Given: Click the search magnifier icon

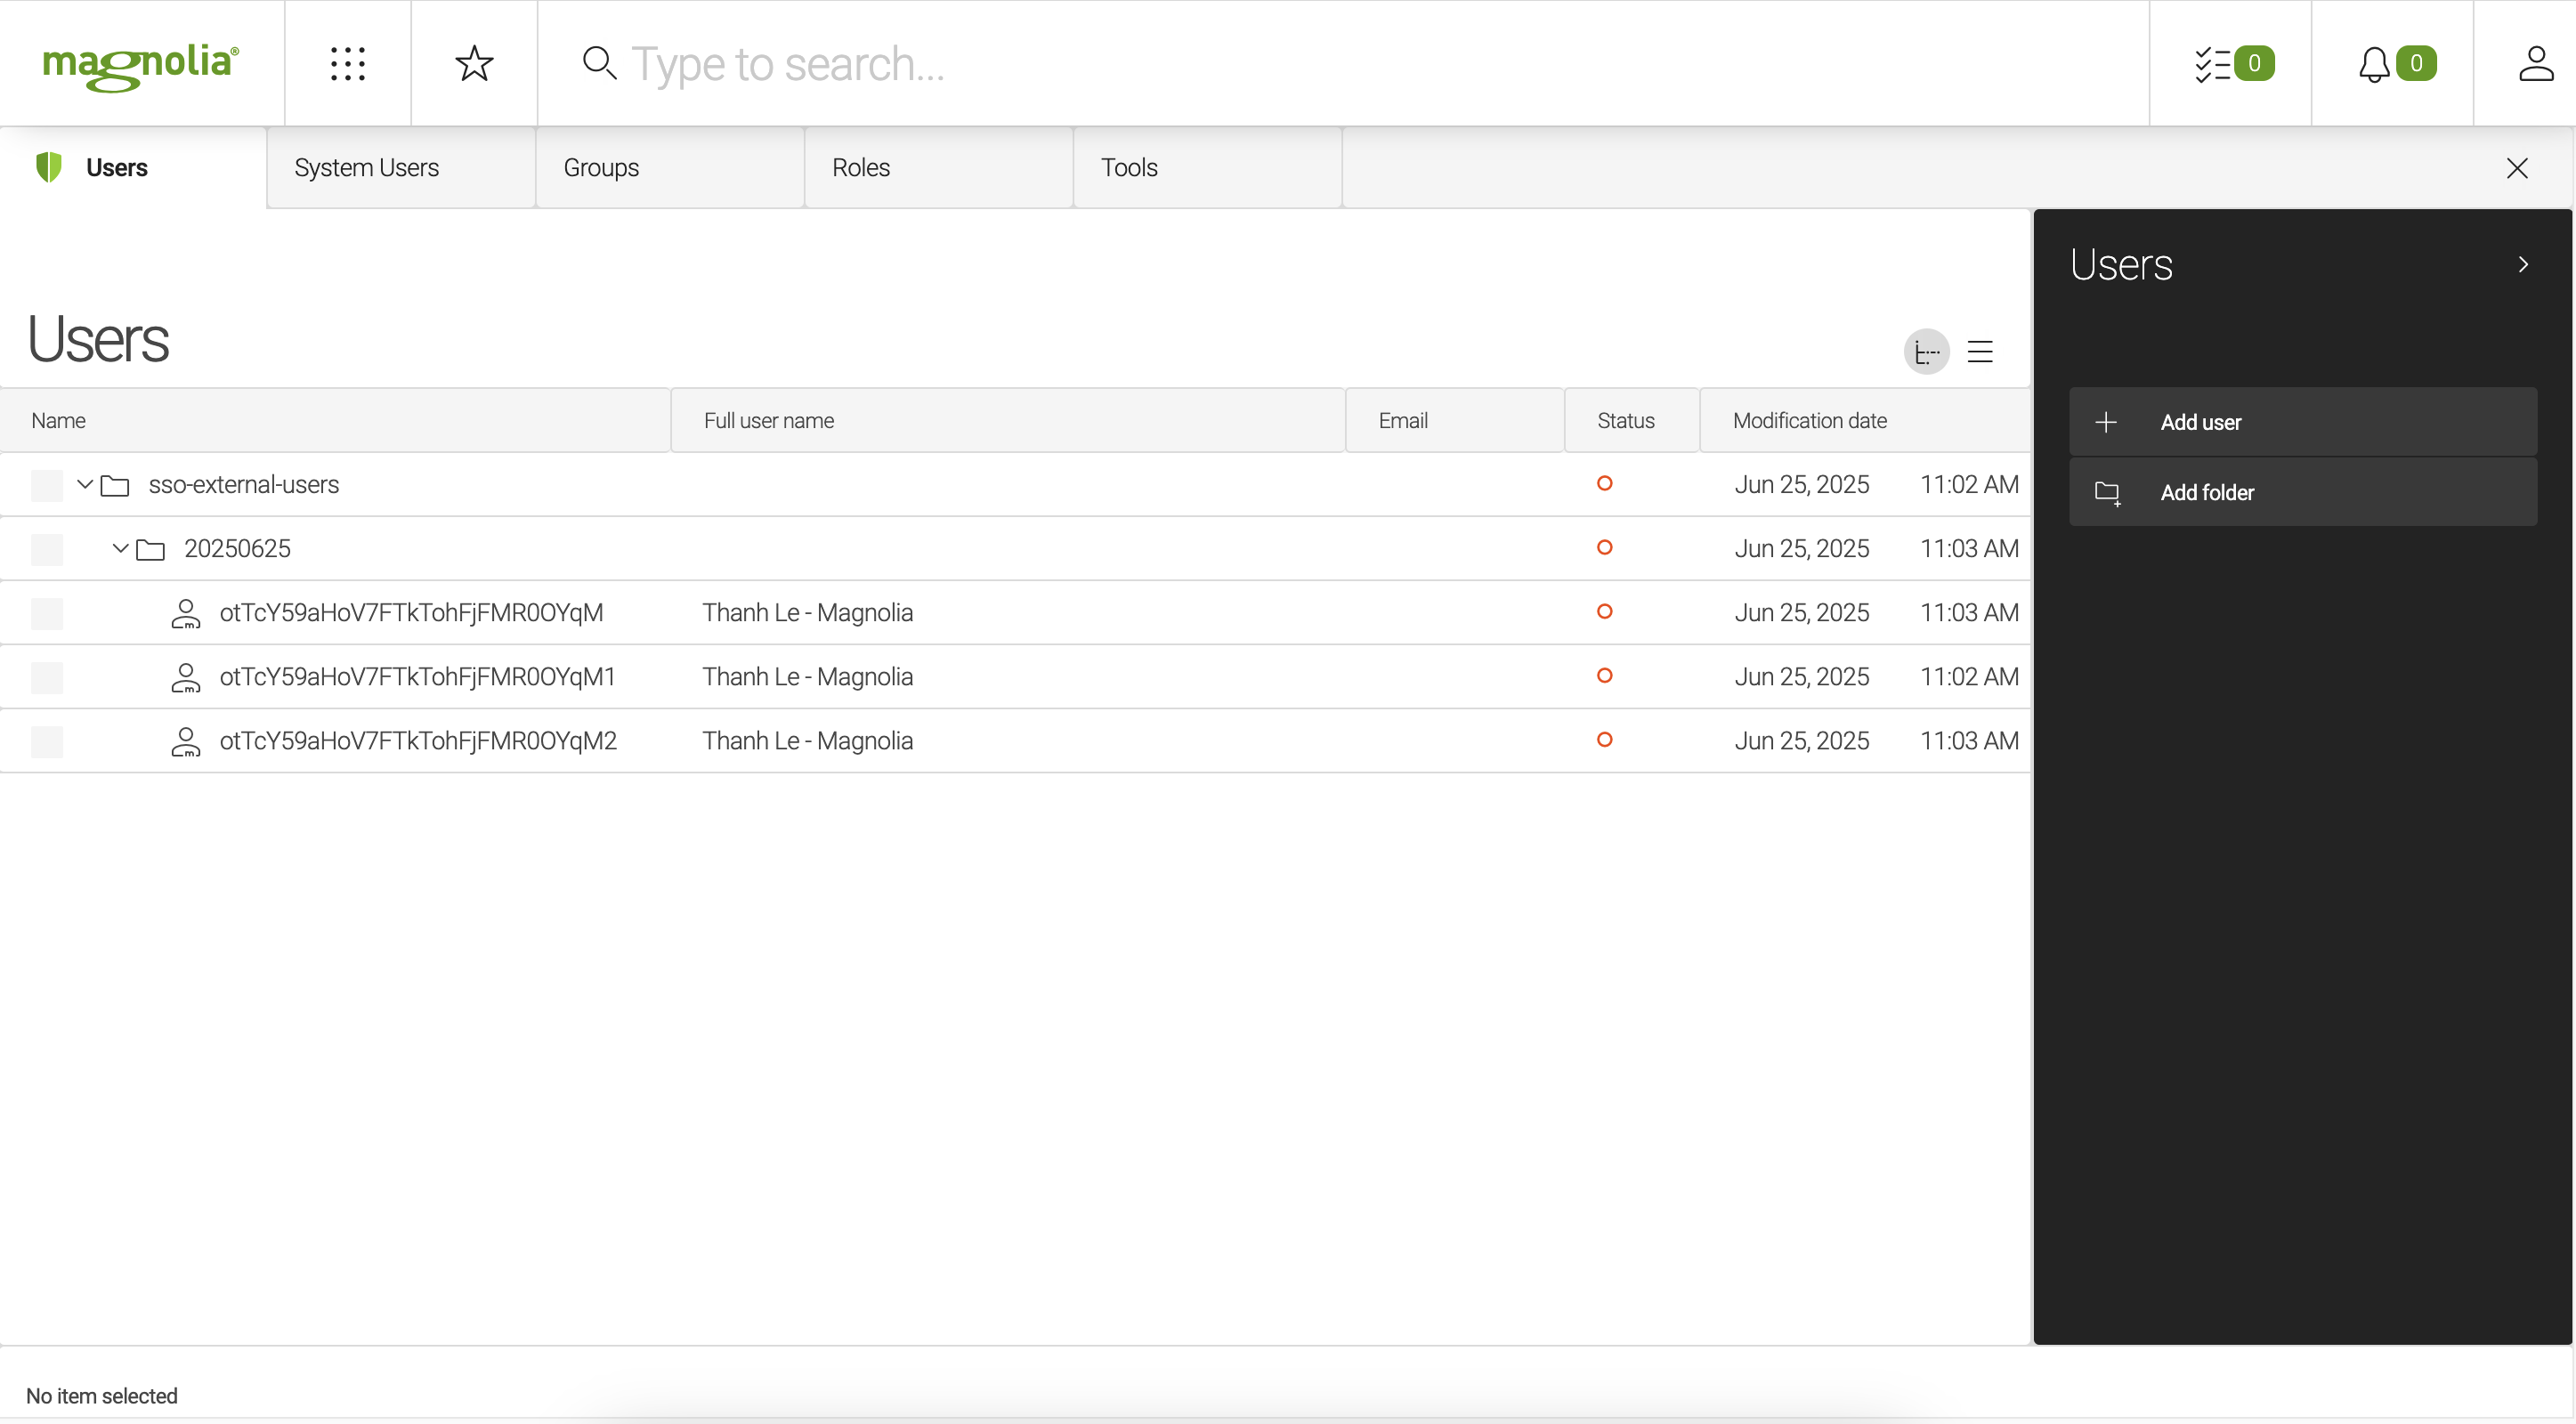Looking at the screenshot, I should pos(599,63).
